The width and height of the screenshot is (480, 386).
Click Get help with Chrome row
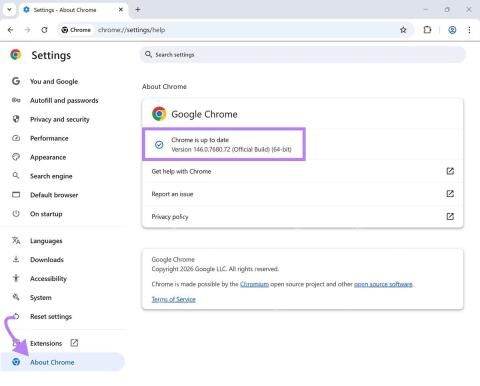pos(303,171)
